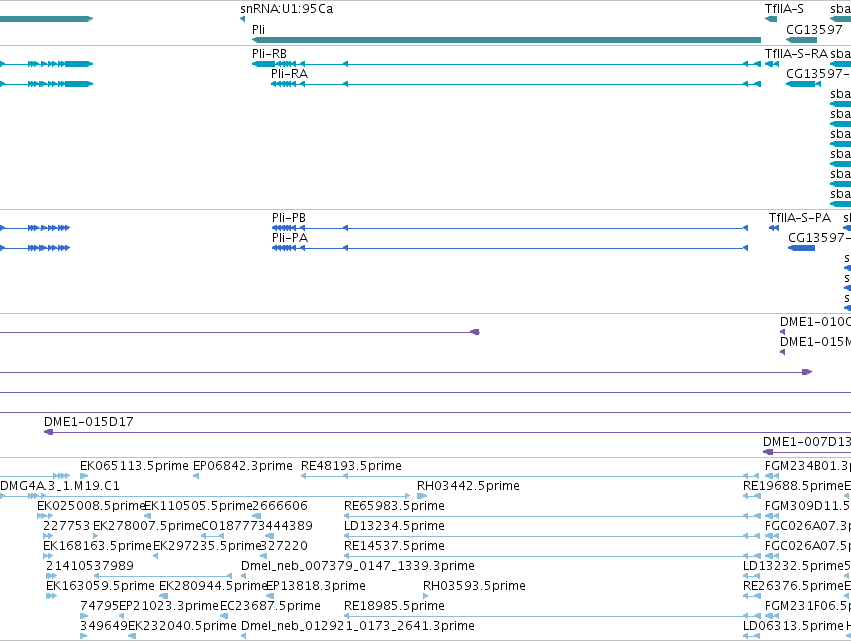851x641 pixels.
Task: Click the RE65983.5prime EST label
Action: point(394,506)
